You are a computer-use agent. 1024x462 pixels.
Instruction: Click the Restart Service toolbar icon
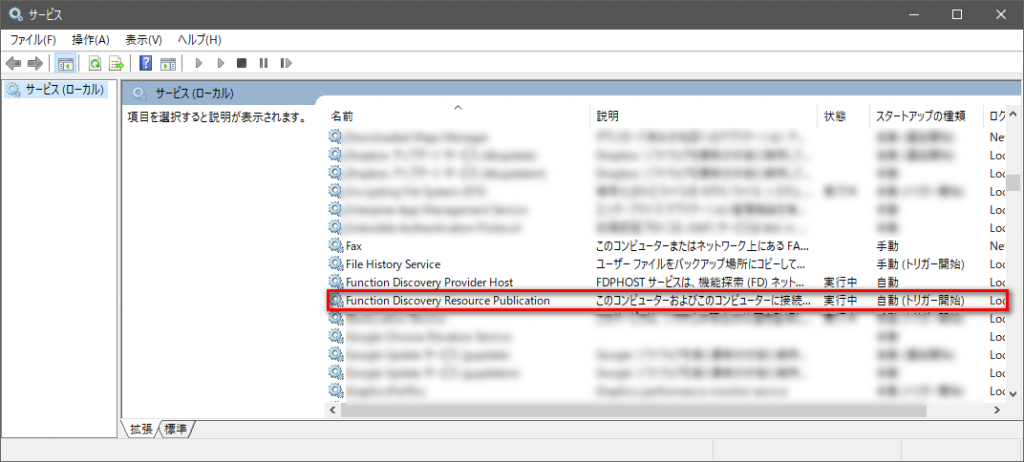(x=286, y=63)
